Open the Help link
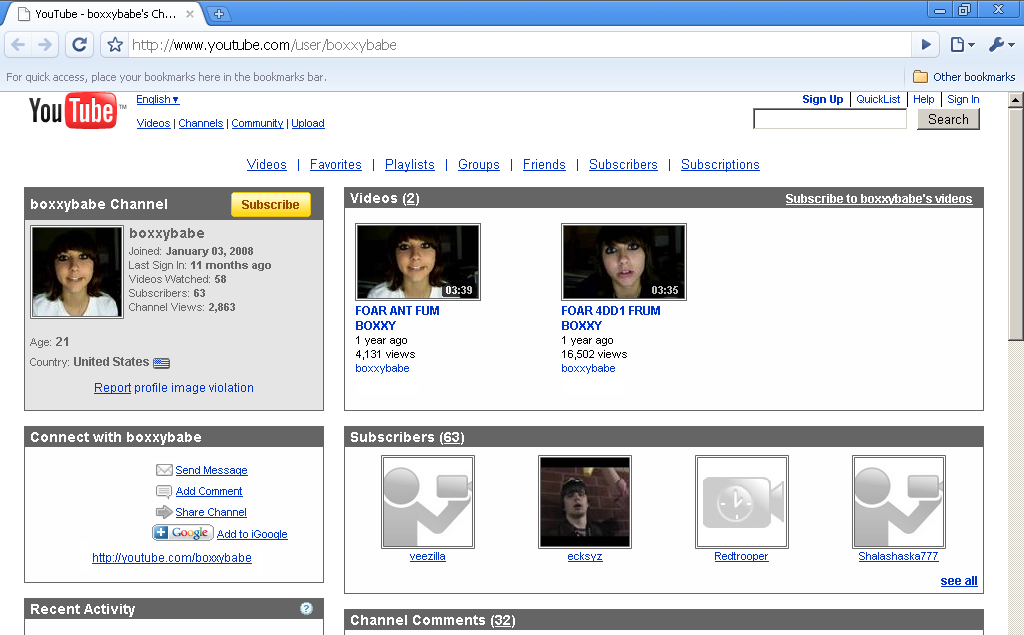The height and width of the screenshot is (635, 1024). click(923, 99)
